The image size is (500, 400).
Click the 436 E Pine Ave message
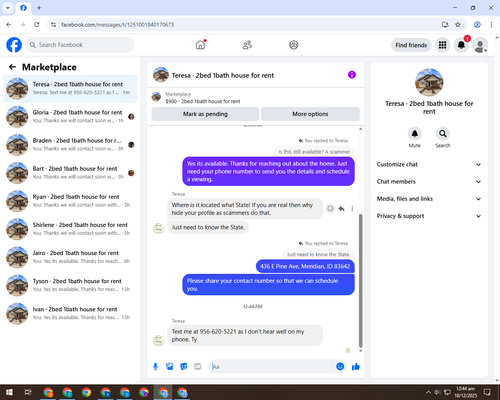pyautogui.click(x=305, y=266)
